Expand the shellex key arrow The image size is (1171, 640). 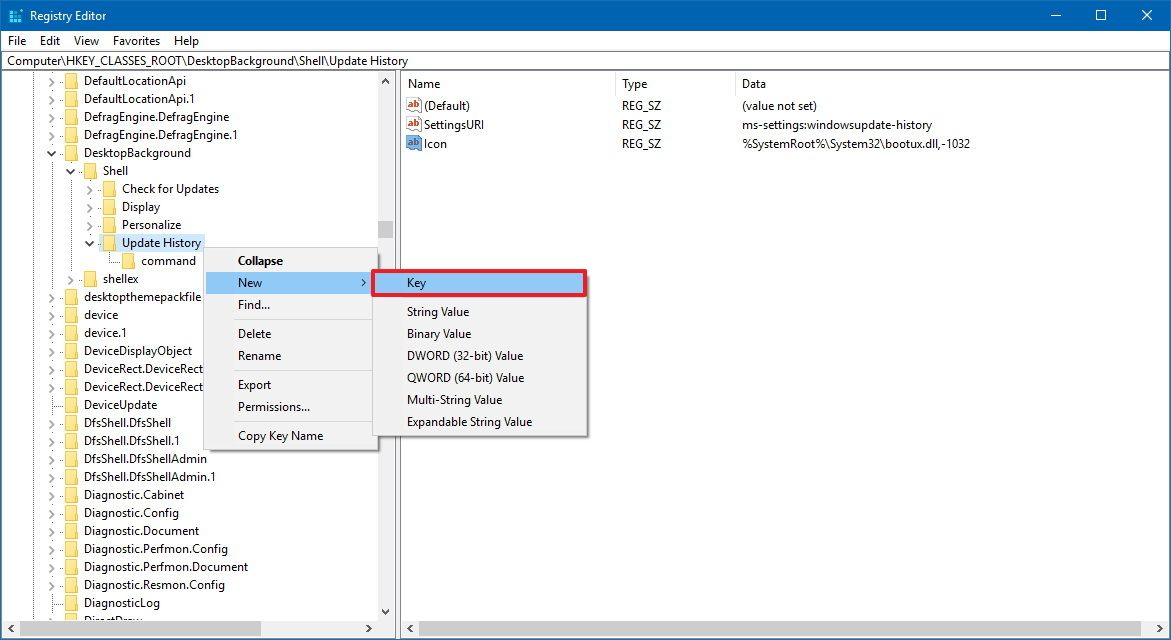(x=69, y=278)
